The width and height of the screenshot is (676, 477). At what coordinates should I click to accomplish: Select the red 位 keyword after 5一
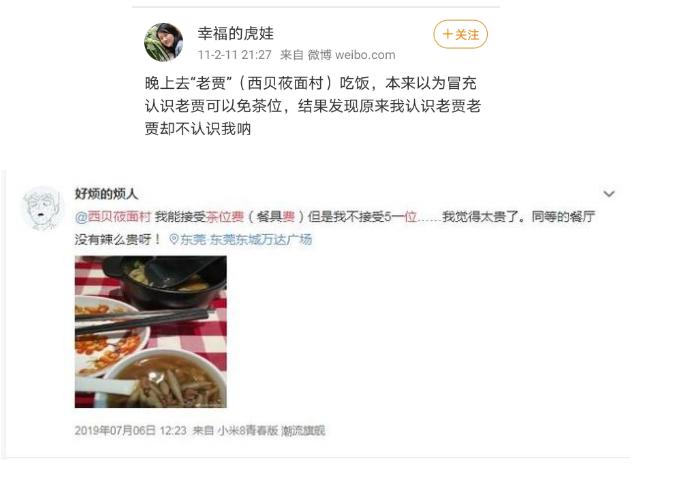point(410,217)
